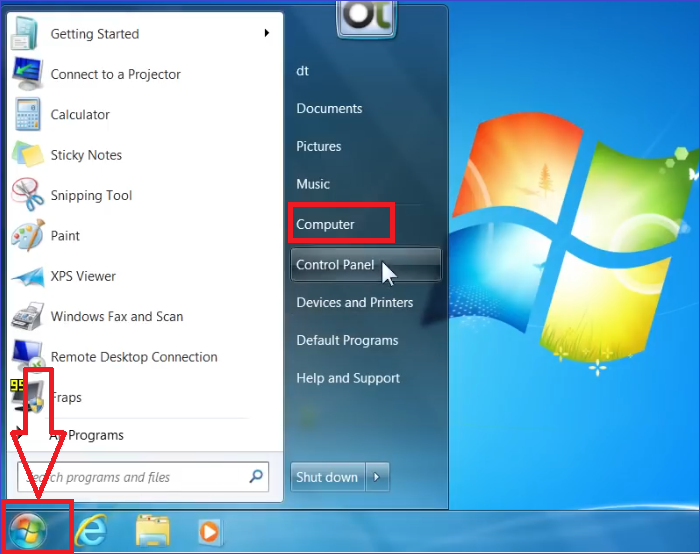Launch Windows Media Player from taskbar

(x=210, y=532)
